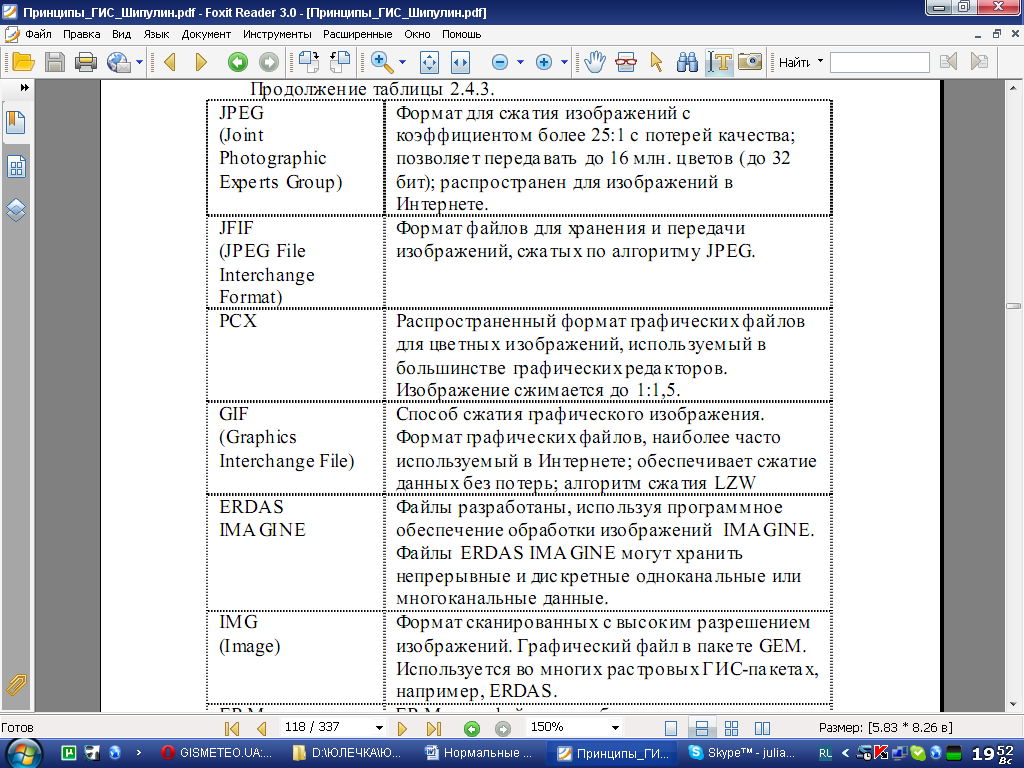Image resolution: width=1024 pixels, height=768 pixels.
Task: Click the Fit Page icon
Action: [x=429, y=62]
